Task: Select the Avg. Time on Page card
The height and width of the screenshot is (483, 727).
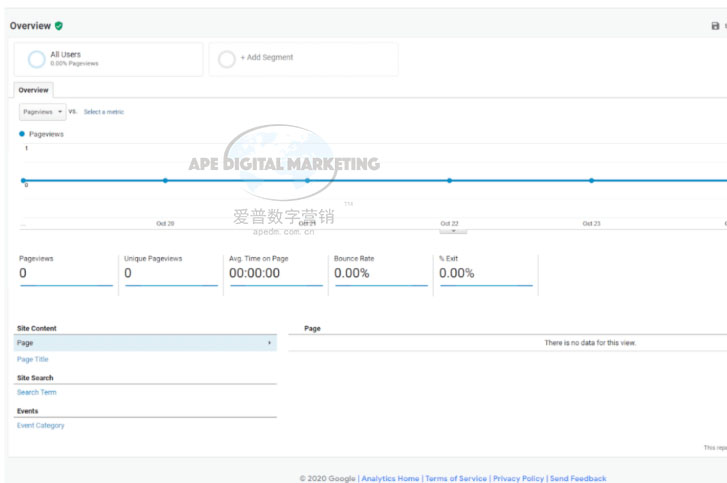Action: coord(276,272)
